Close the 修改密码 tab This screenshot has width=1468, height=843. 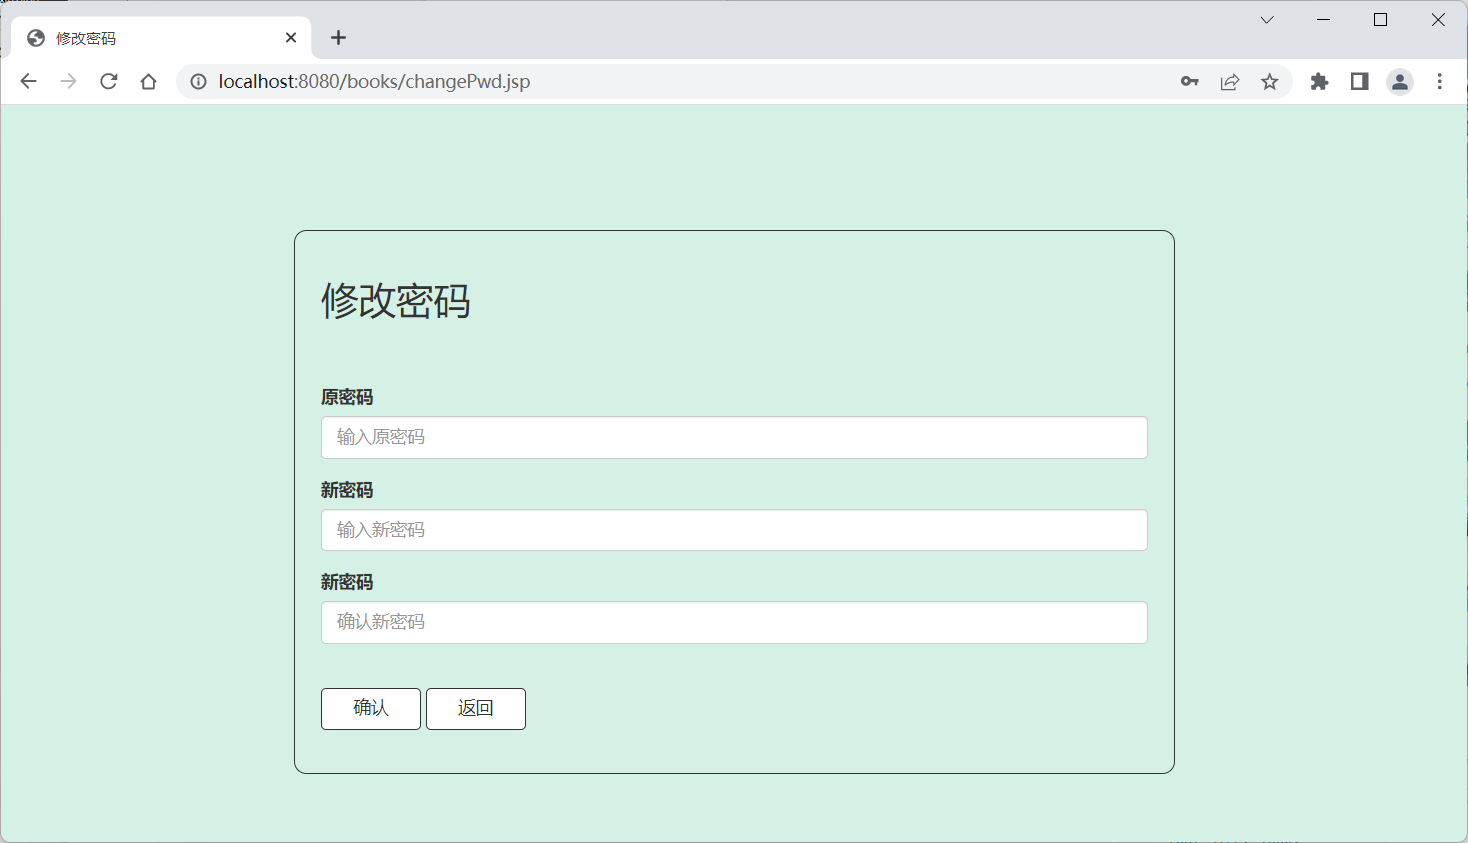(291, 38)
